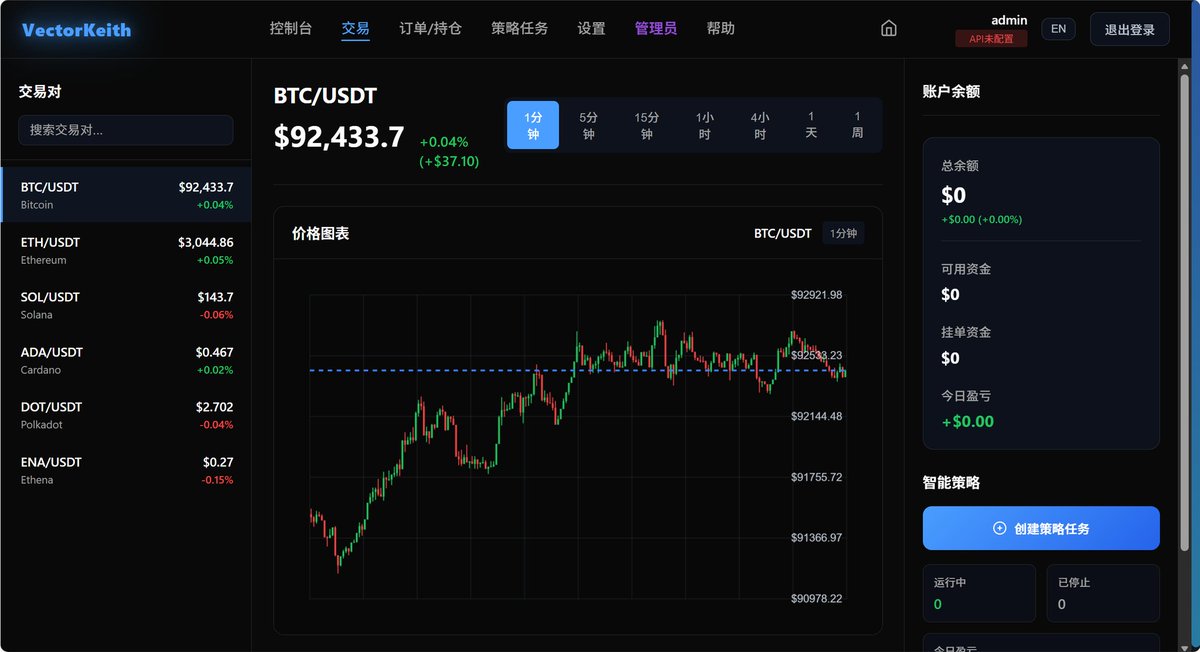The height and width of the screenshot is (652, 1200).
Task: Click the 可用资金 label
Action: (x=966, y=269)
